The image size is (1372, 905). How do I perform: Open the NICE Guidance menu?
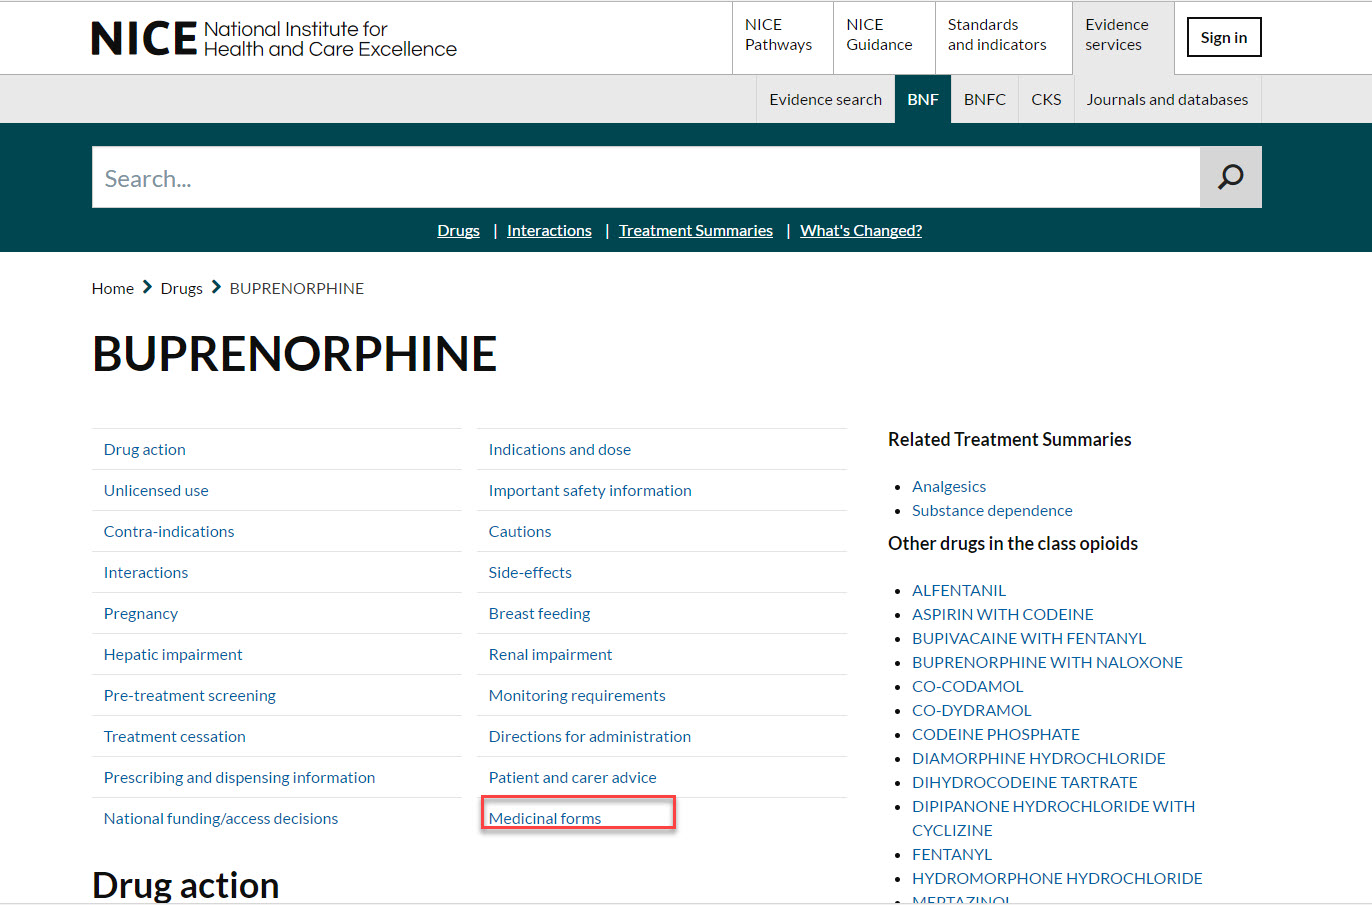[x=880, y=36]
